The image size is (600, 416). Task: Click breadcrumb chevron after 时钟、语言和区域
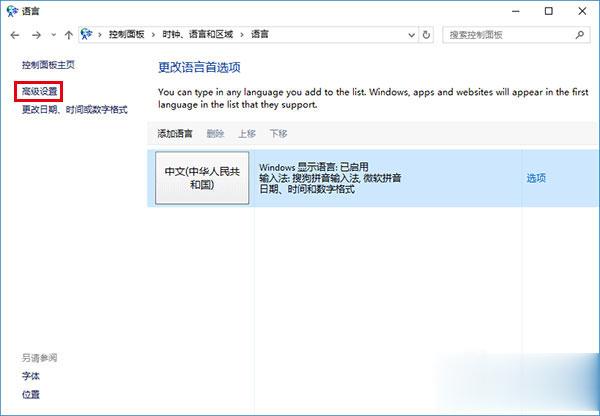tap(242, 35)
